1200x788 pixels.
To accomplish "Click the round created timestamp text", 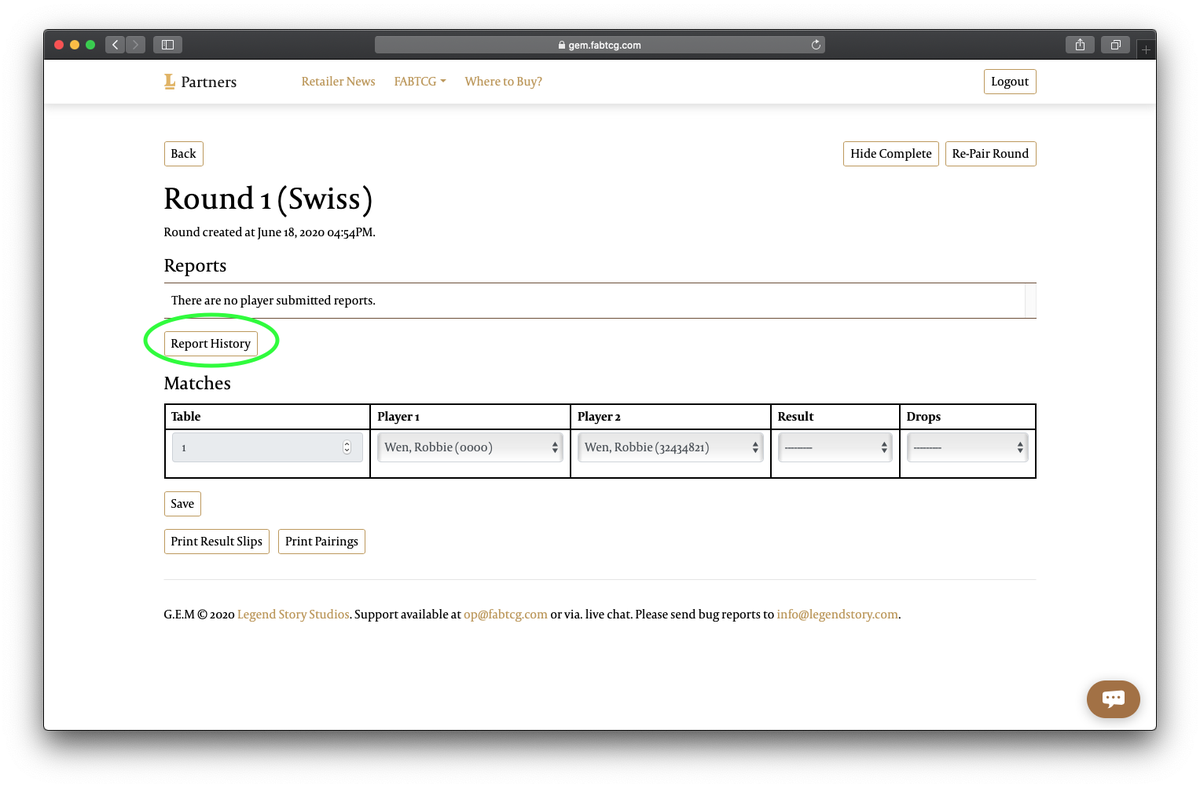I will click(x=270, y=233).
